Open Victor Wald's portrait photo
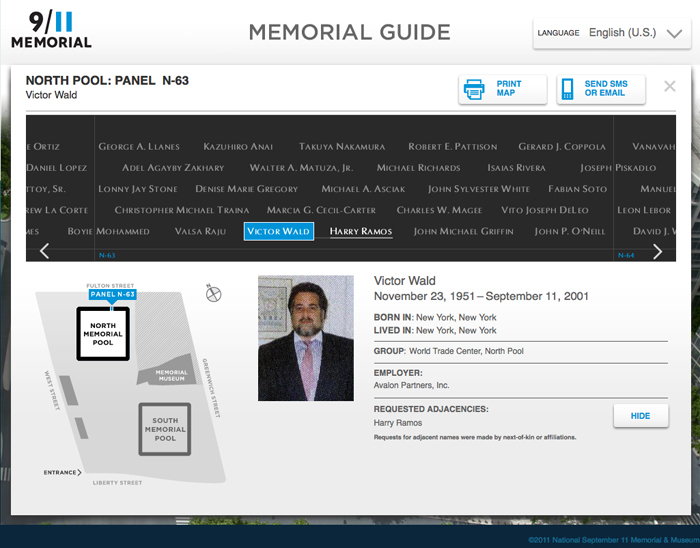This screenshot has width=700, height=548. (306, 338)
